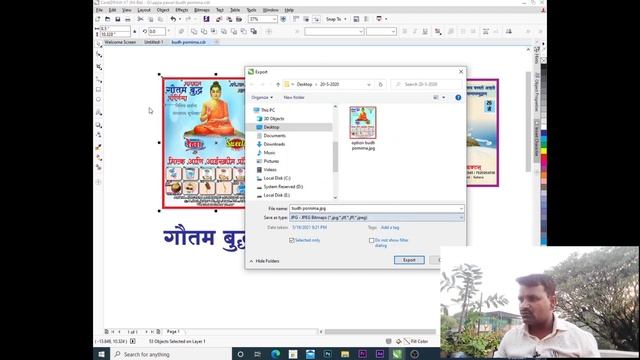Image resolution: width=640 pixels, height=360 pixels.
Task: Click Hide Folders in Export dialog
Action: (x=264, y=261)
